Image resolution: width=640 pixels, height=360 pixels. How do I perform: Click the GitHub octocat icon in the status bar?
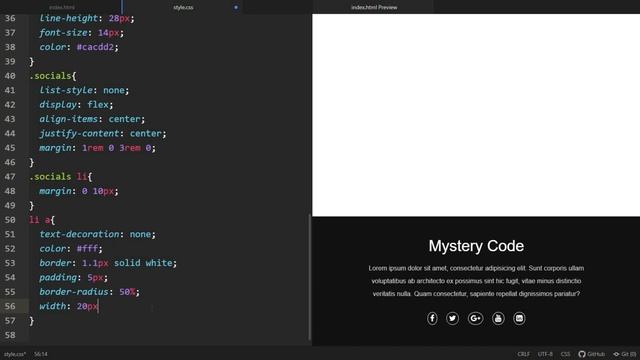click(582, 354)
